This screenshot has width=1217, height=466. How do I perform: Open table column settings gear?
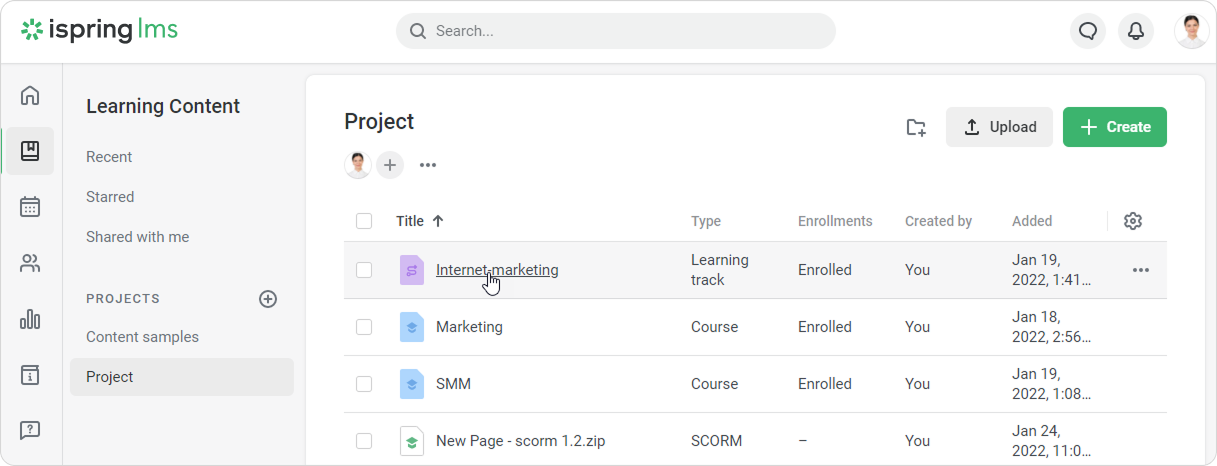[x=1133, y=221]
